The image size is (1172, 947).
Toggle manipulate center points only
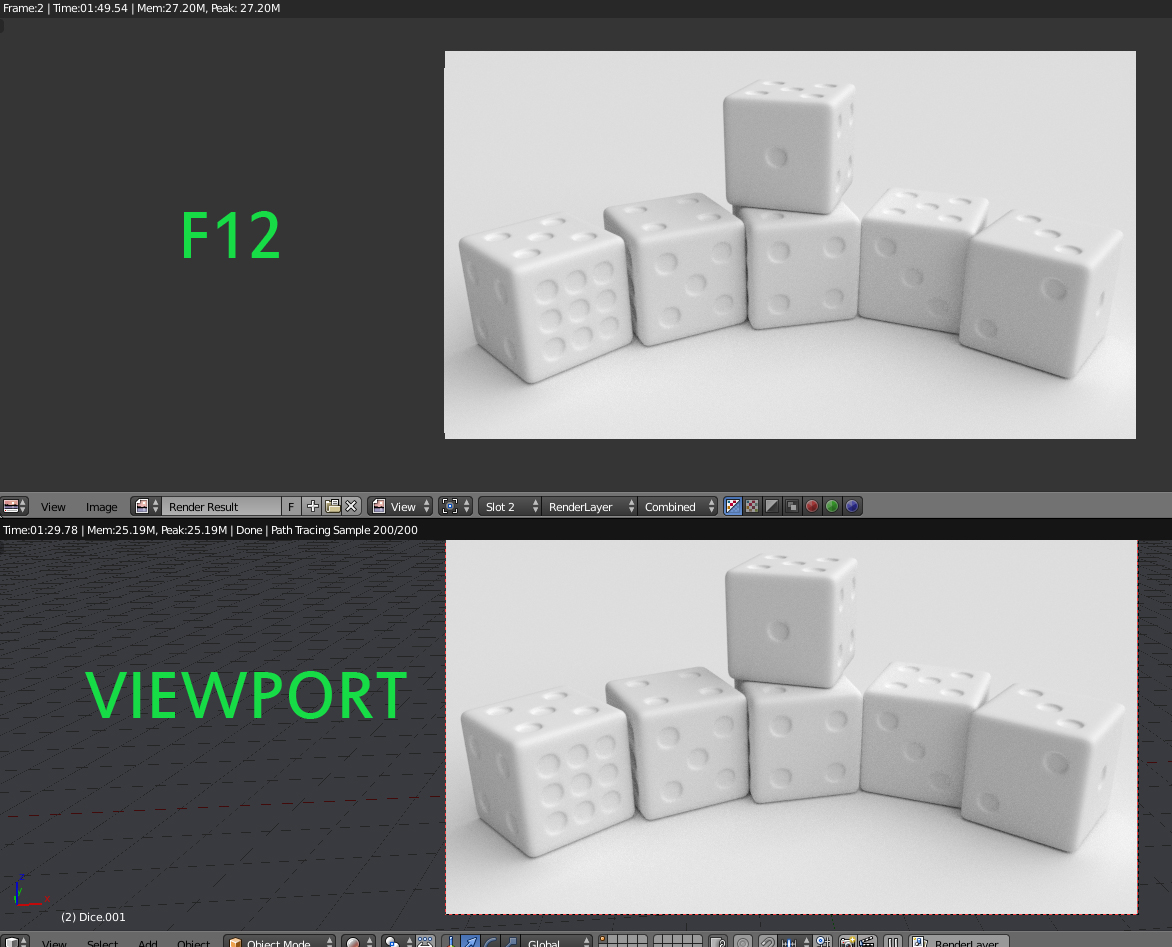click(425, 943)
